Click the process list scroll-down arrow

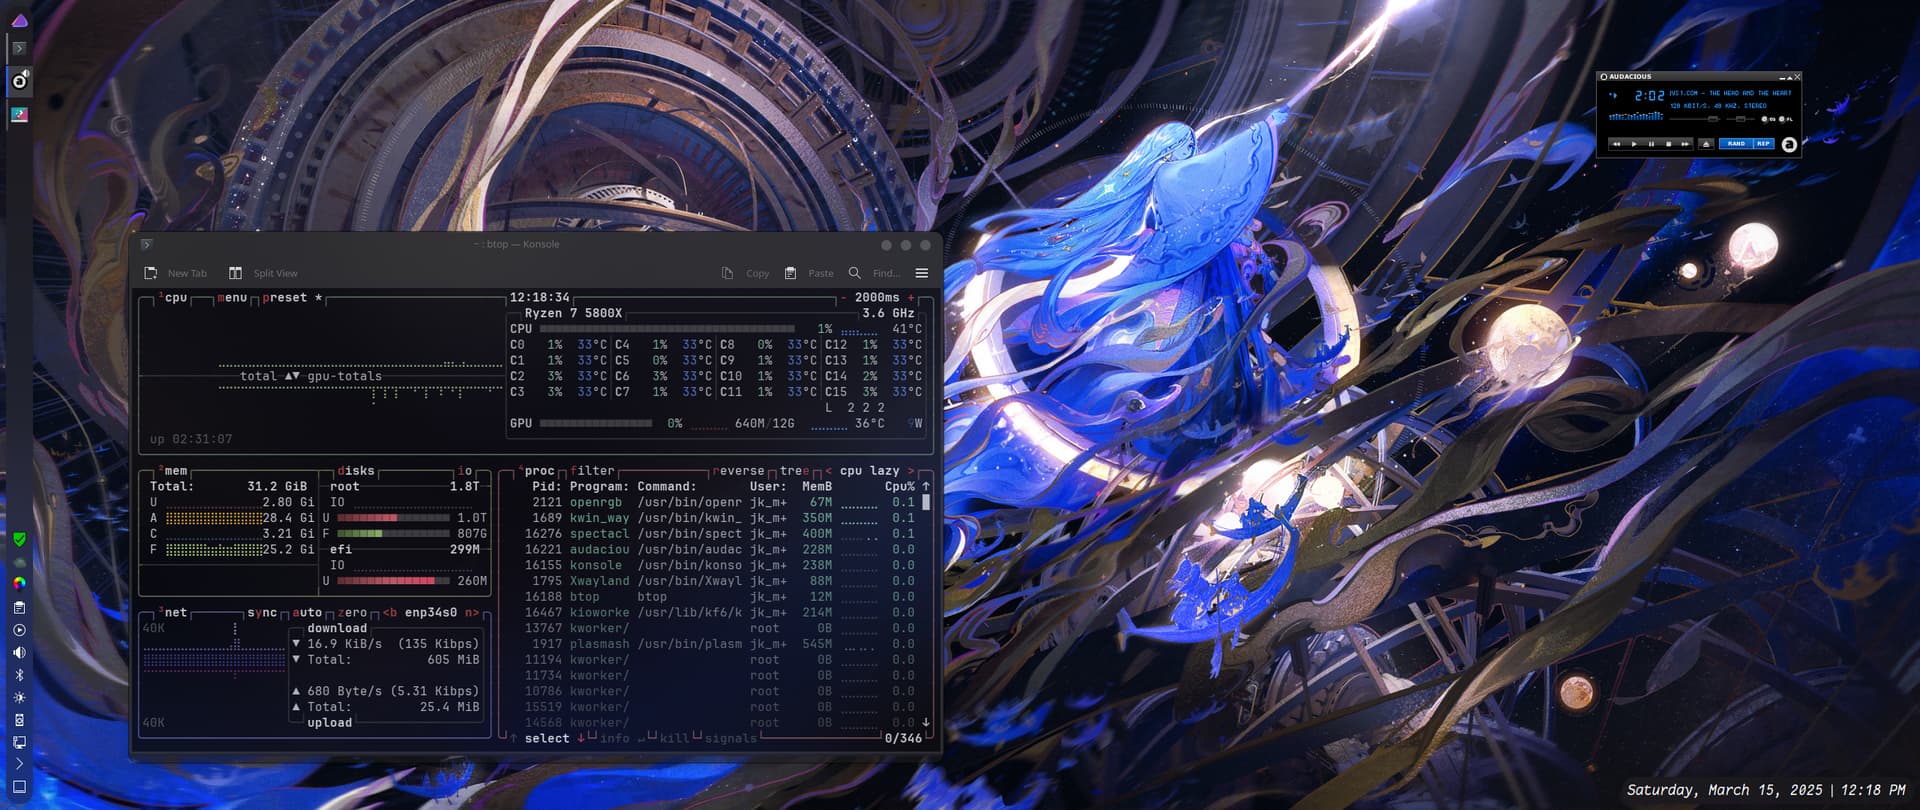(x=926, y=722)
